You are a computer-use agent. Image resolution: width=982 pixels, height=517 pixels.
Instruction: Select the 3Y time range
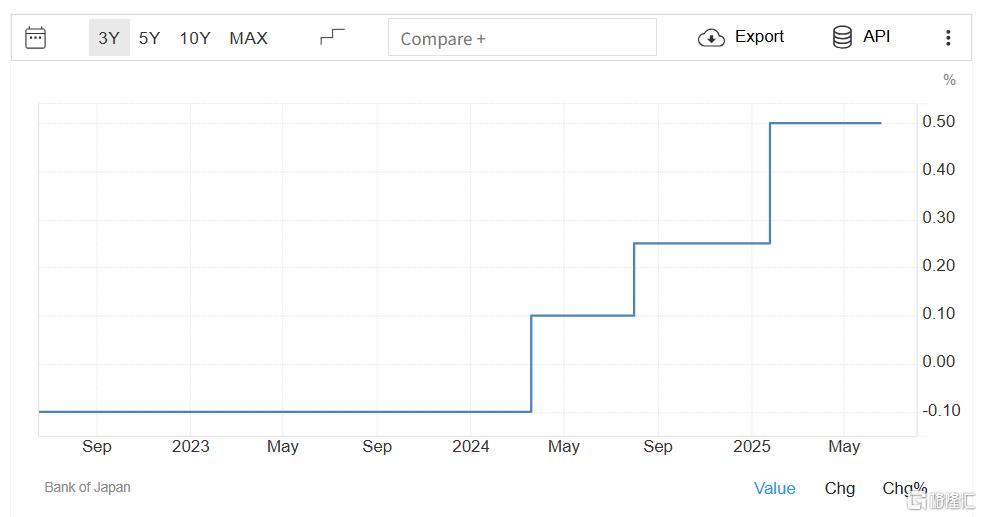tap(109, 38)
